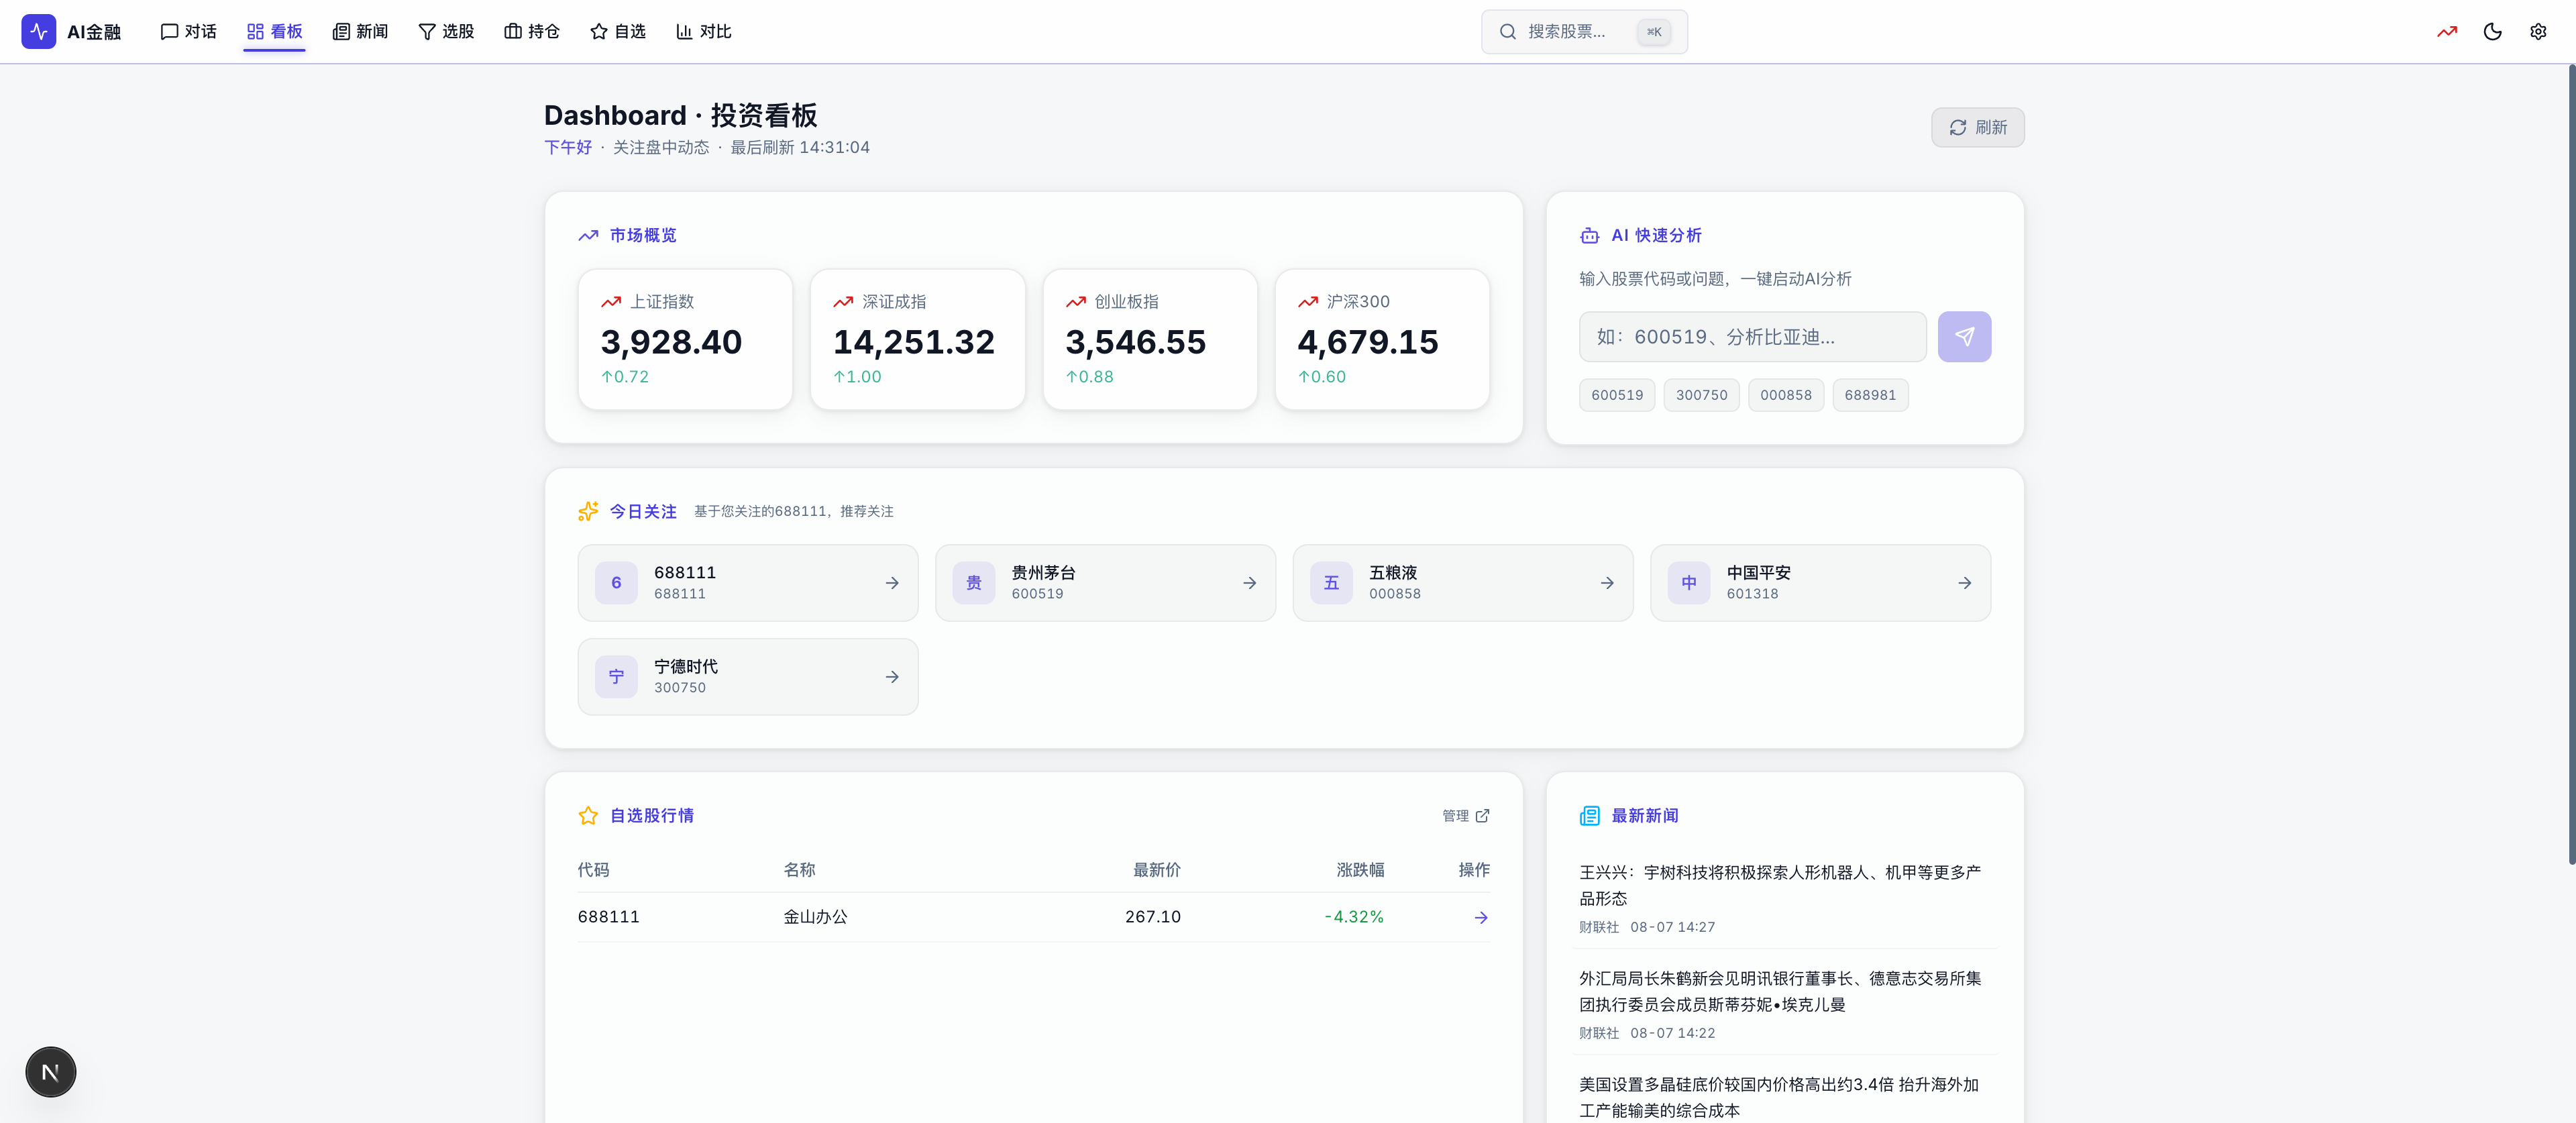The image size is (2576, 1123).
Task: Open the 上证指数 index card
Action: [685, 339]
